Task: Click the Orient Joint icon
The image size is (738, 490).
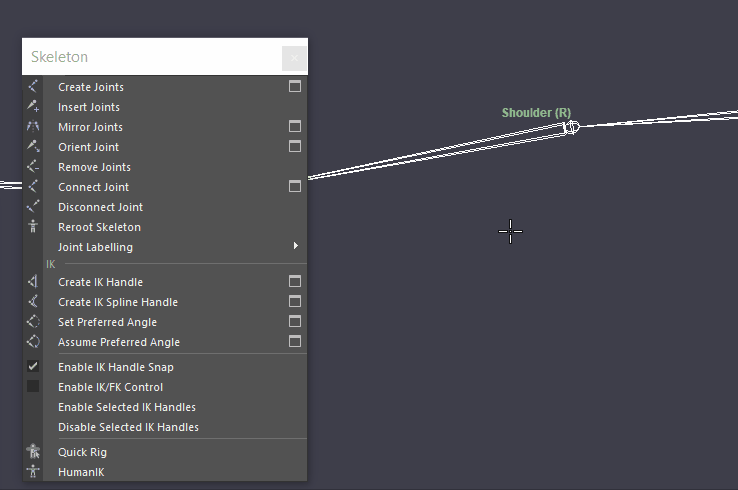Action: 32,146
